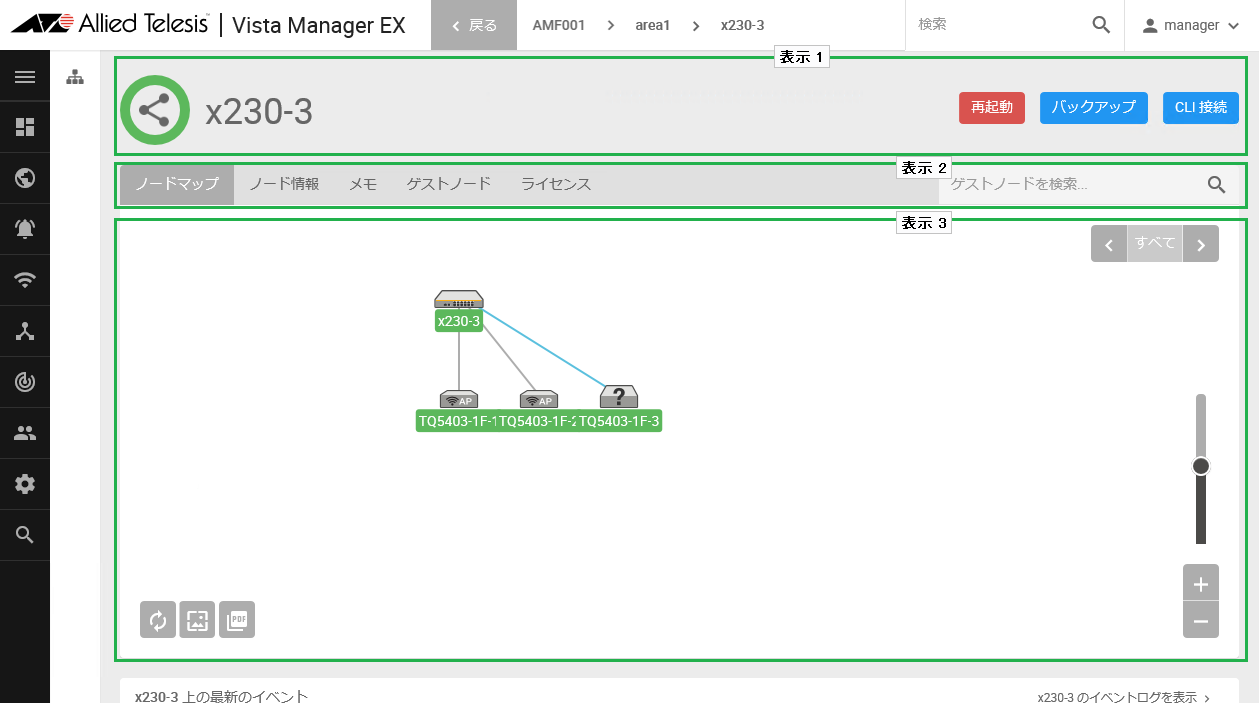This screenshot has height=703, width=1259.
Task: Open the three-node topology icon in sidebar
Action: tap(25, 331)
